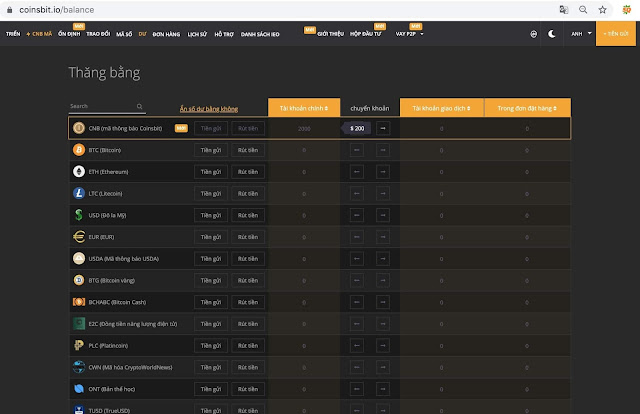The image size is (640, 414).
Task: Open the ANH language dropdown
Action: pyautogui.click(x=581, y=34)
